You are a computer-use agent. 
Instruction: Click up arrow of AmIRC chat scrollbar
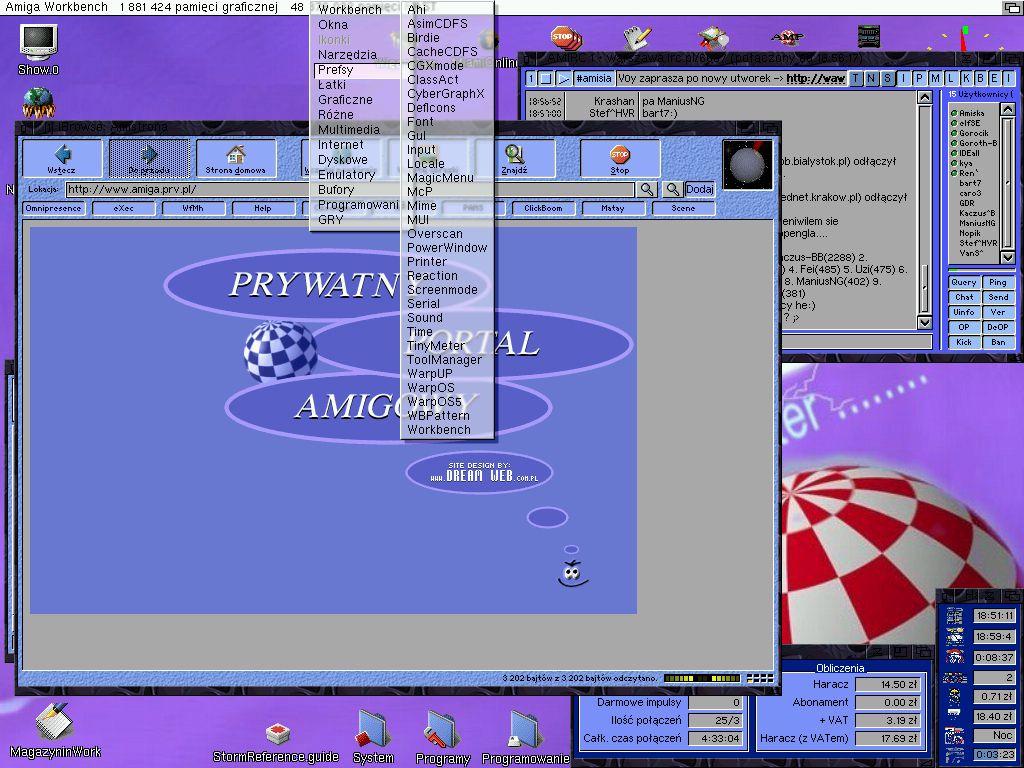point(925,97)
